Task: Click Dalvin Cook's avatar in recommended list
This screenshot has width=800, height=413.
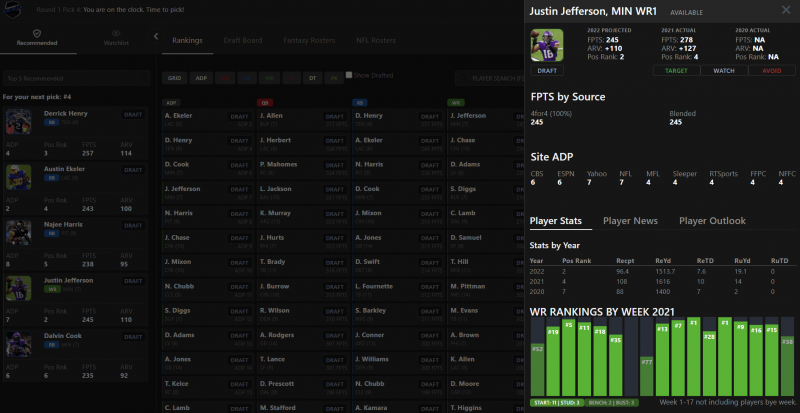Action: coord(19,344)
